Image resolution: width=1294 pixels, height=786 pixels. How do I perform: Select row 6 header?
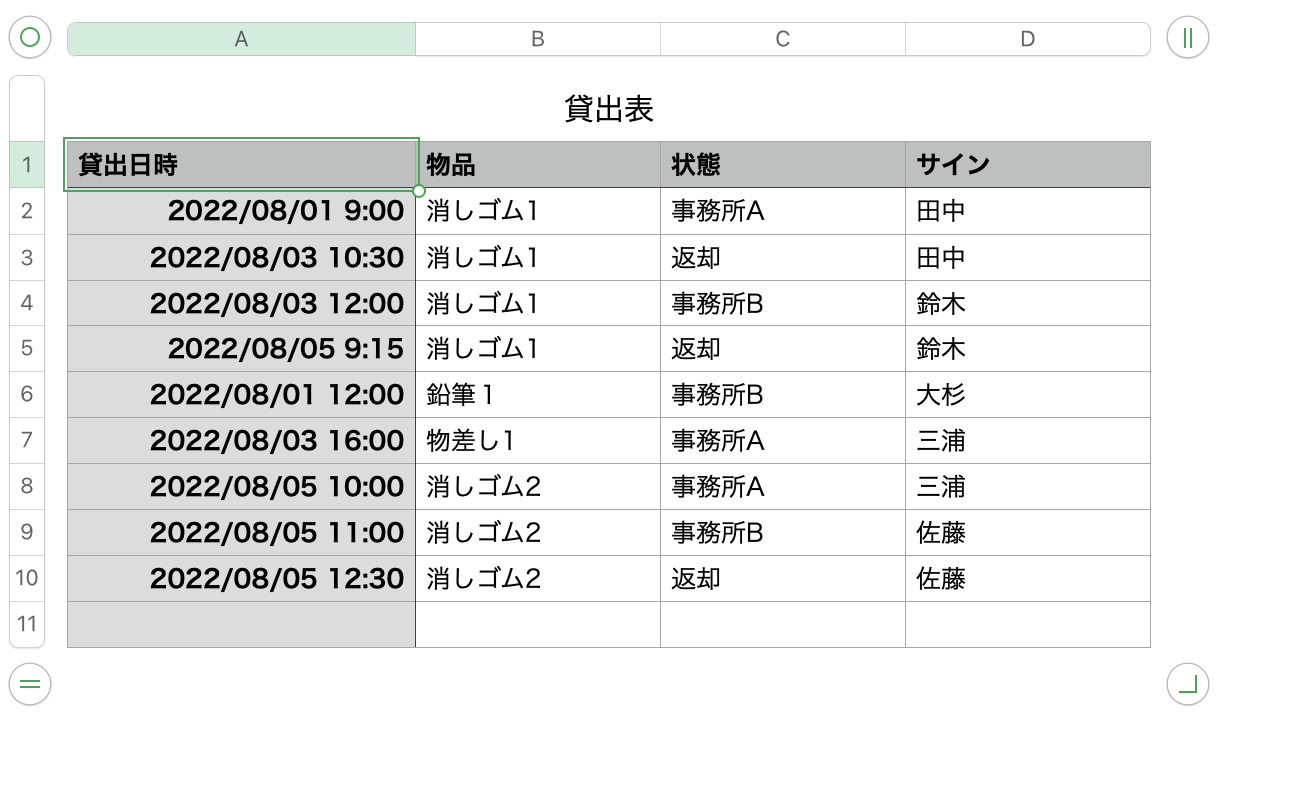click(27, 394)
